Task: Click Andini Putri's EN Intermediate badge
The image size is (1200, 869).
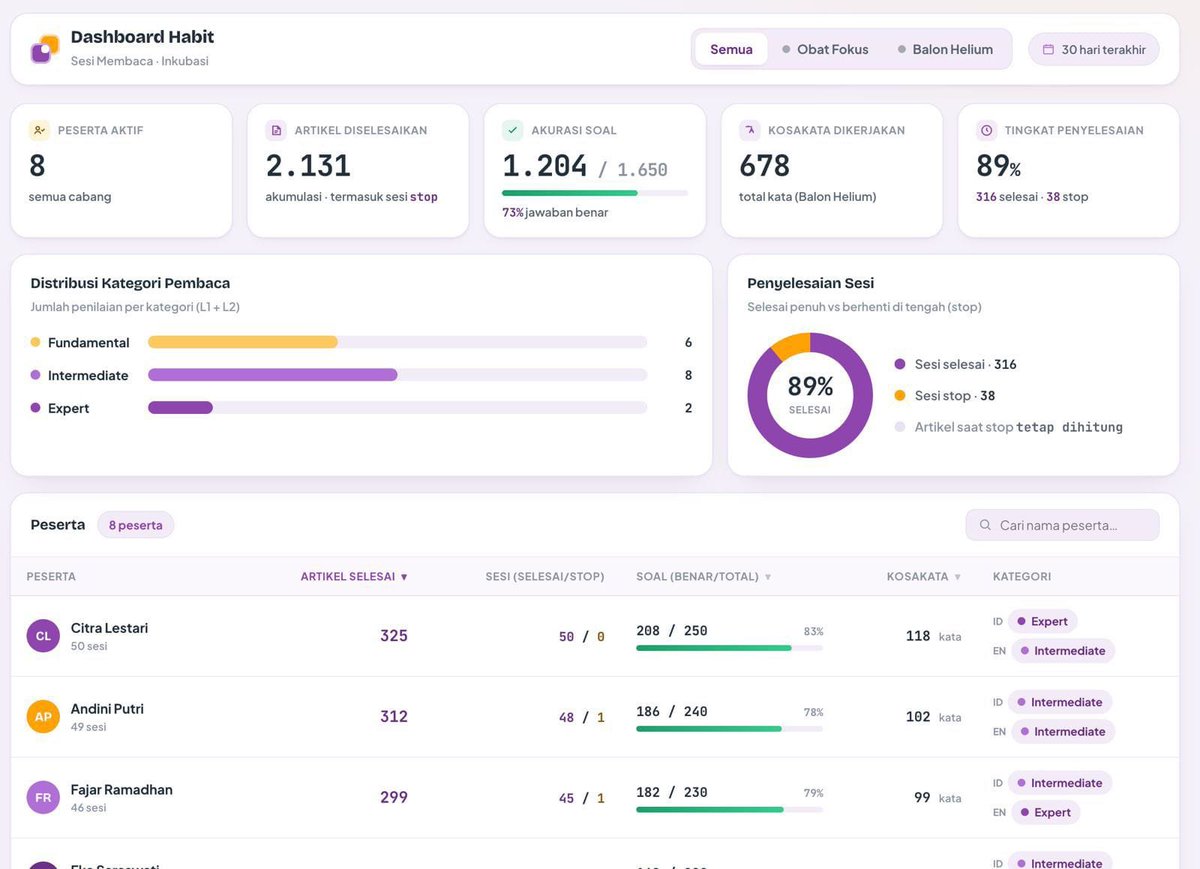Action: (1062, 731)
